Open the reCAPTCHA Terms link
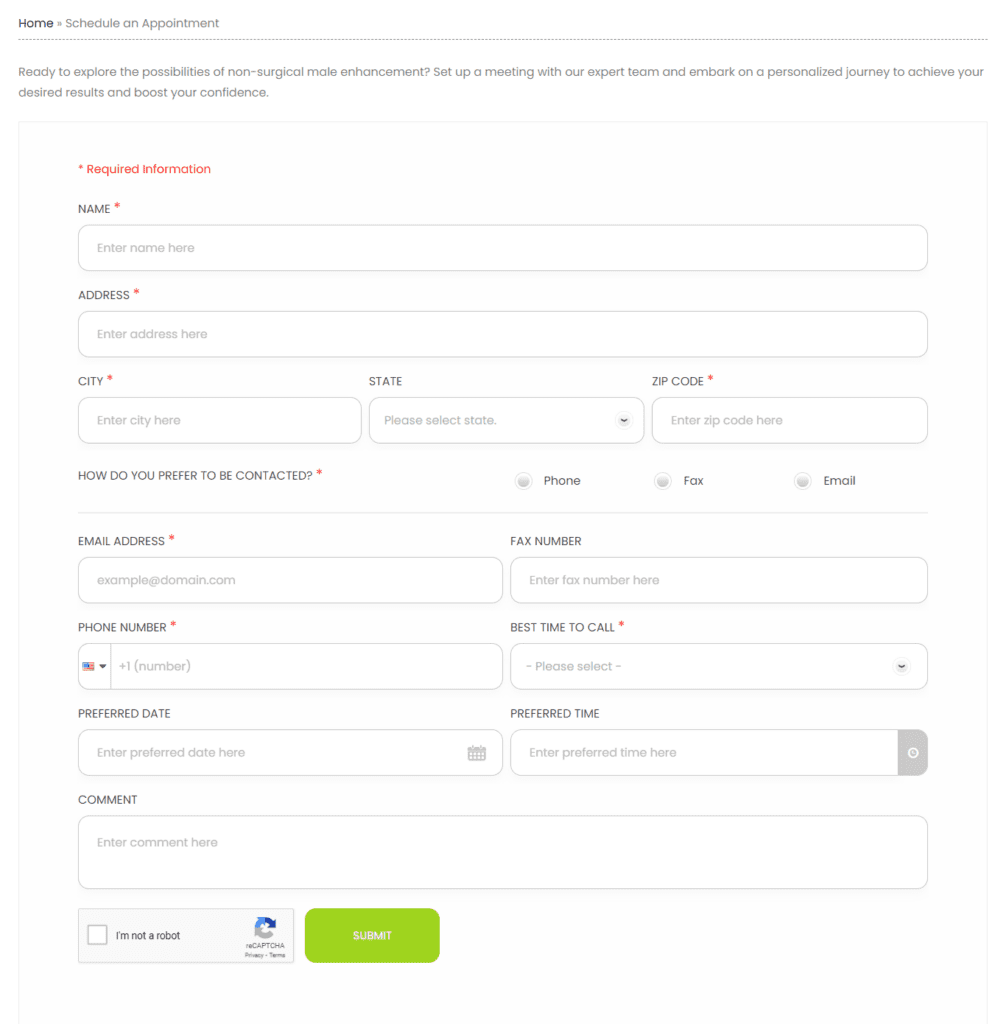Image resolution: width=1006 pixels, height=1024 pixels. [x=277, y=955]
